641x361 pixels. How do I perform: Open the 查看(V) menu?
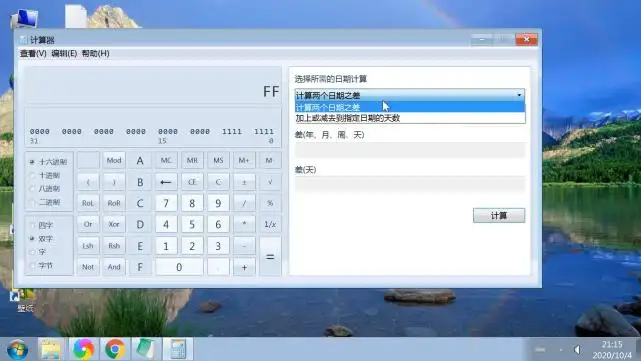(x=33, y=54)
